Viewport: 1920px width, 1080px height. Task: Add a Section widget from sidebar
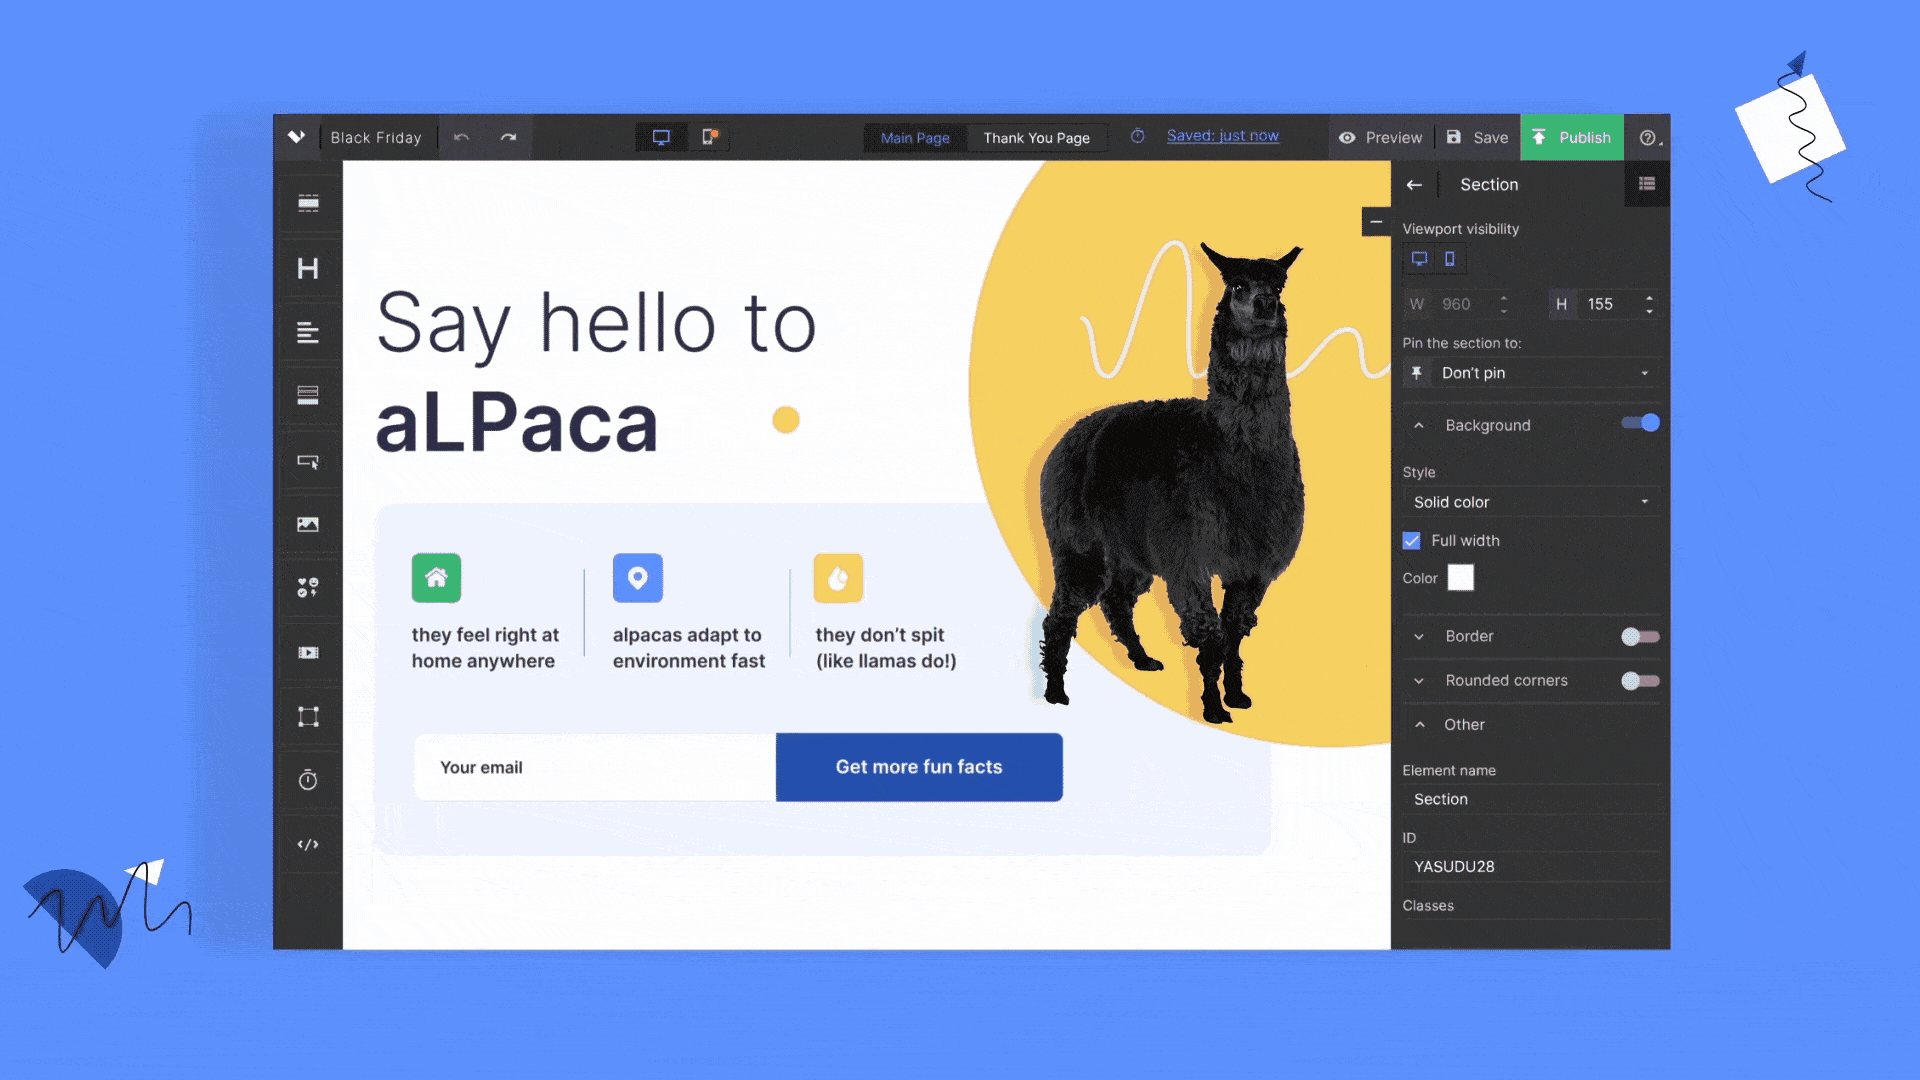click(308, 203)
